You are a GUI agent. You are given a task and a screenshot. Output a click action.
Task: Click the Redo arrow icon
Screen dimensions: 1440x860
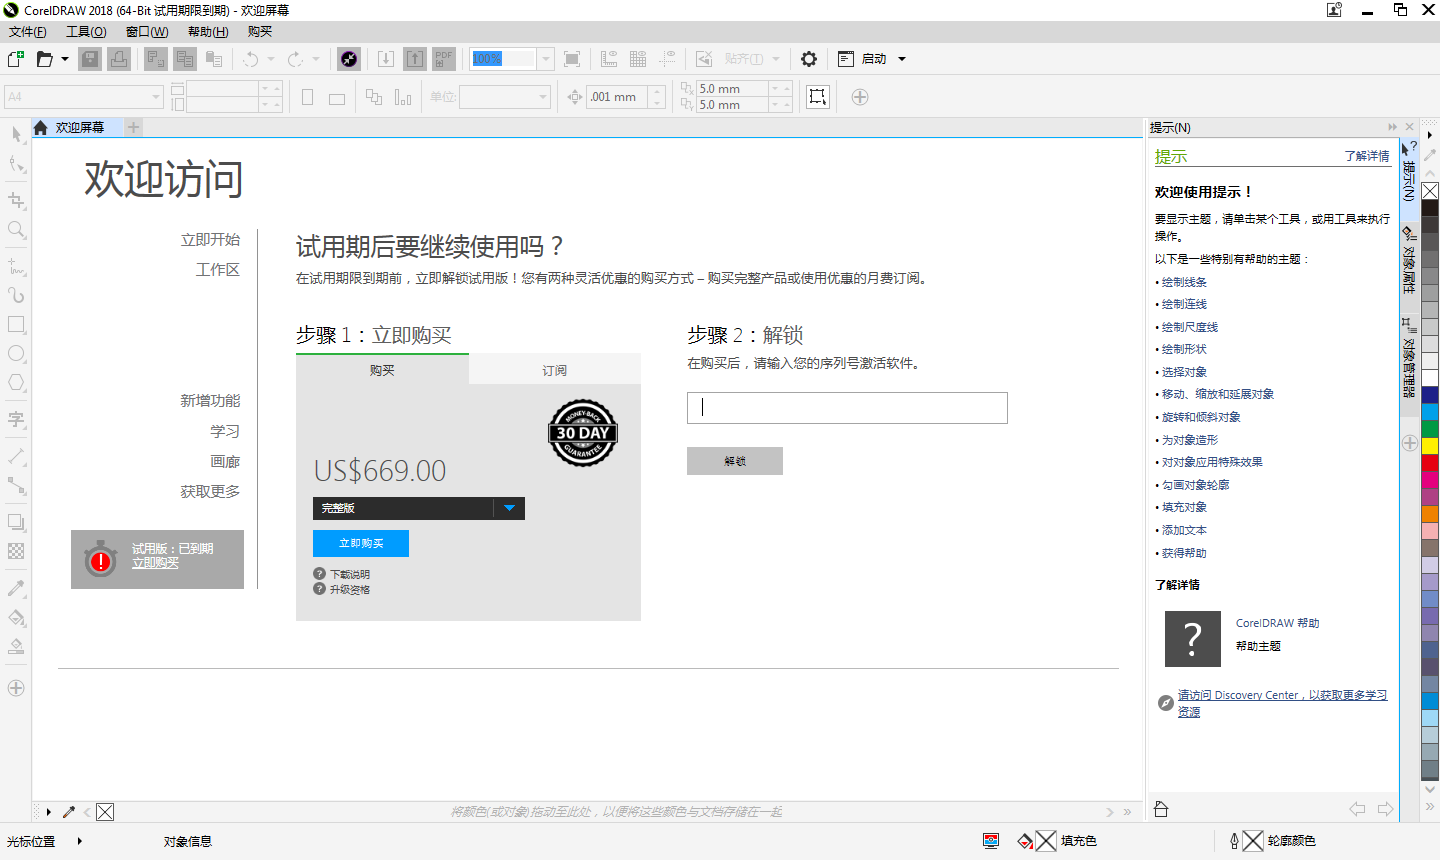point(295,59)
